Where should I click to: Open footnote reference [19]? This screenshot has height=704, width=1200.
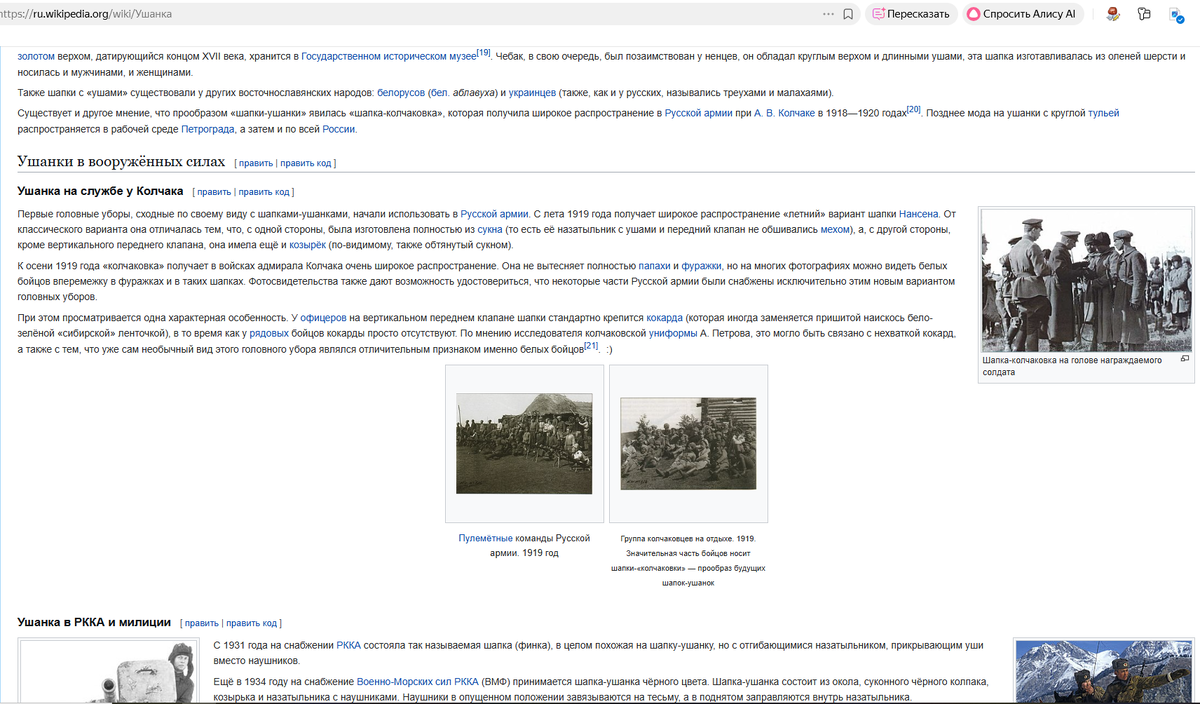(x=483, y=52)
